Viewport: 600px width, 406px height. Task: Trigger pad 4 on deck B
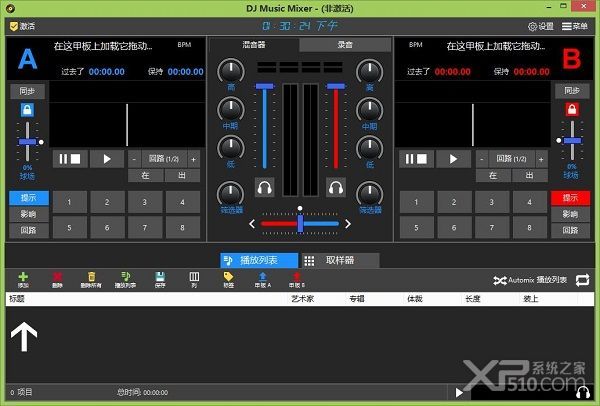pos(530,202)
